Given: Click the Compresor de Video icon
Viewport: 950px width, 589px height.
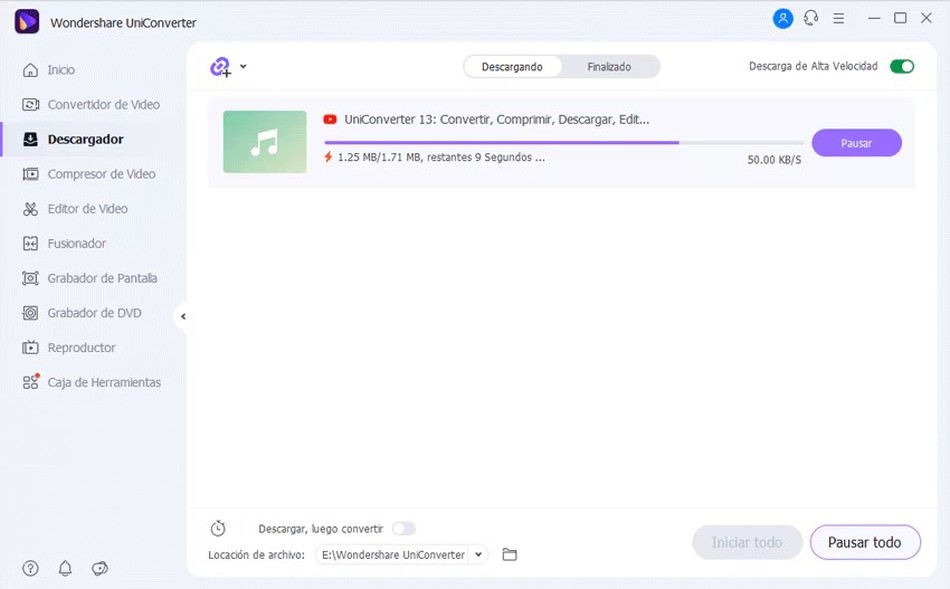Looking at the screenshot, I should (30, 174).
